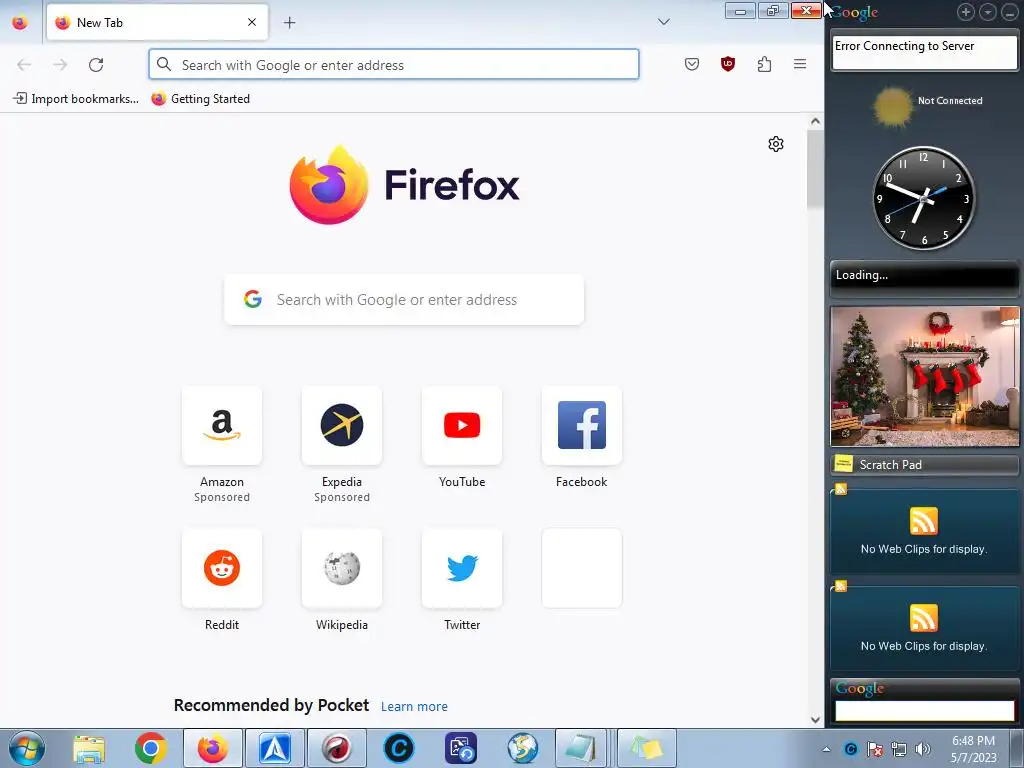Select the New Tab tab

coord(157,22)
